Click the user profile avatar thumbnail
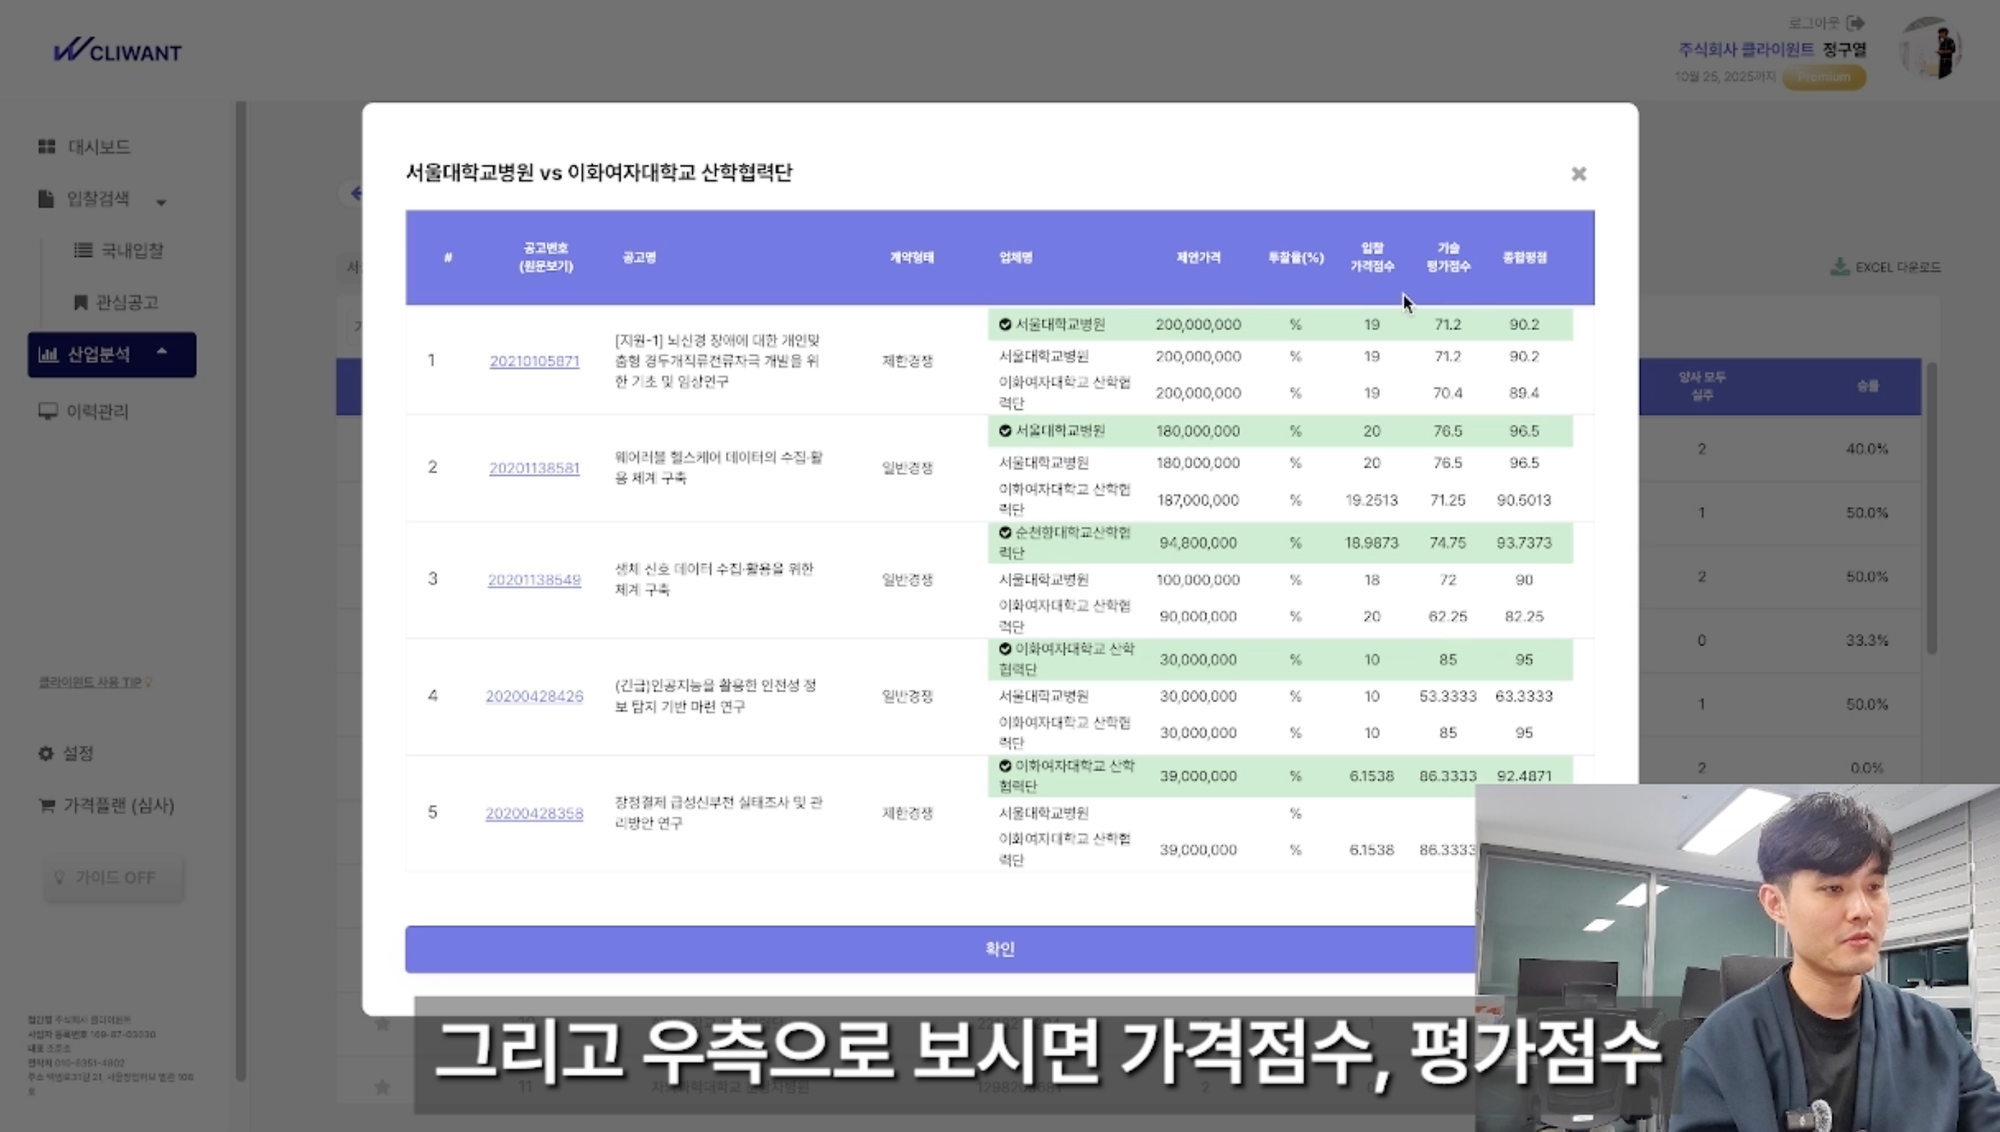2000x1132 pixels. coord(1931,50)
